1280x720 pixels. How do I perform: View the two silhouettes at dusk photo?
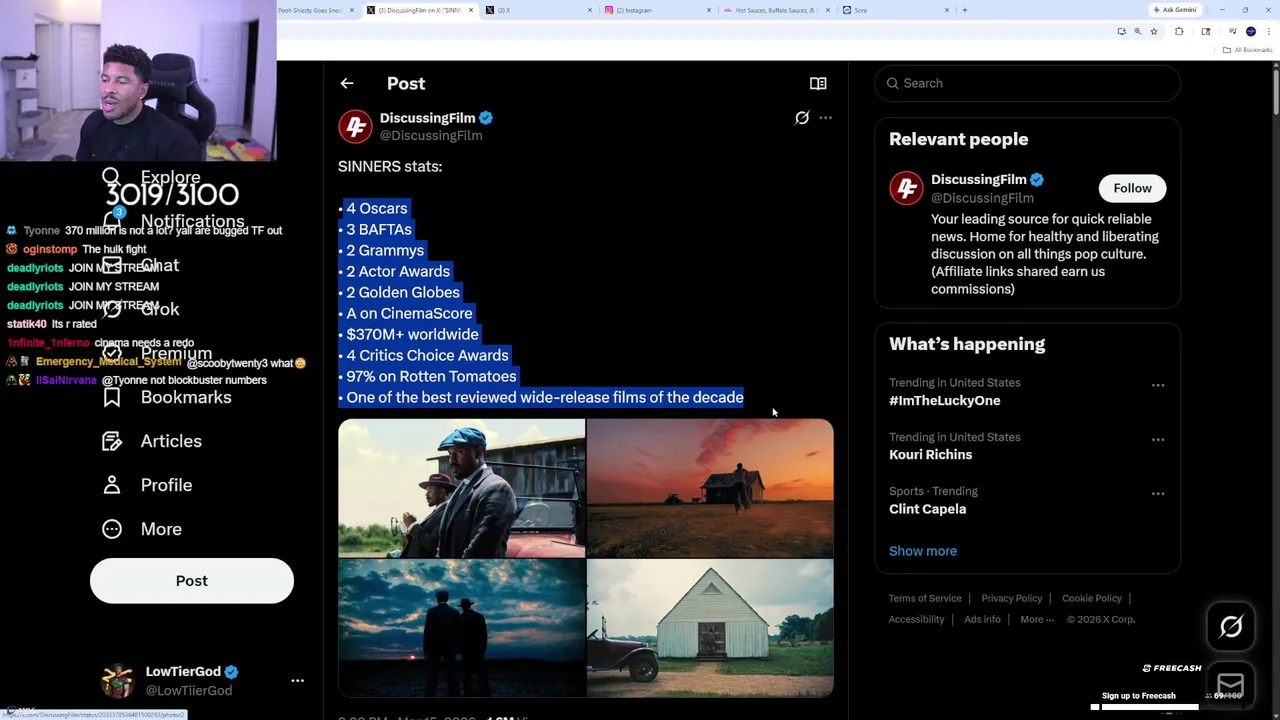click(x=461, y=628)
